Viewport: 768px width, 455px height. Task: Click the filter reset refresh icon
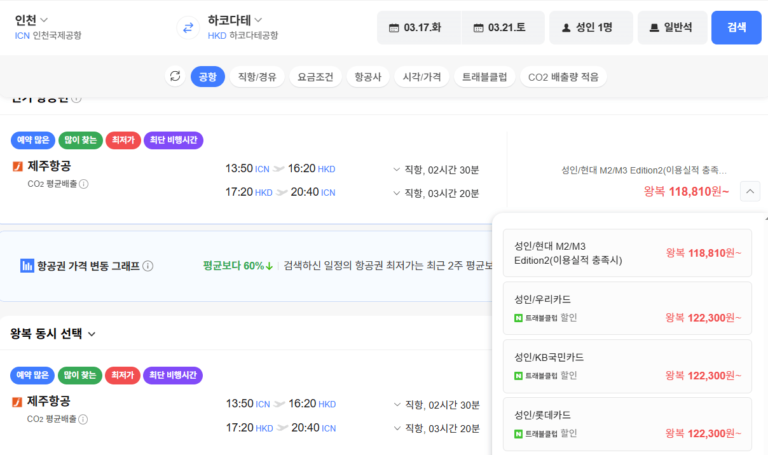tap(175, 77)
